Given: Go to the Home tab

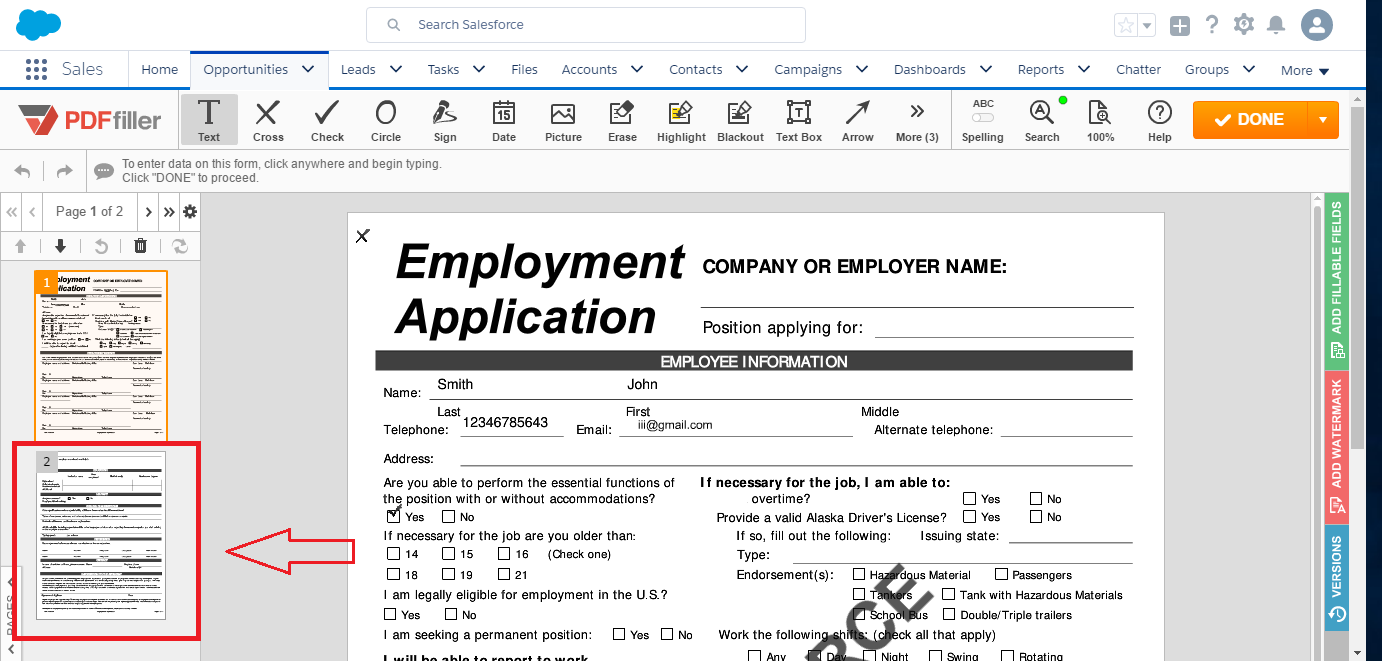Looking at the screenshot, I should (x=160, y=69).
